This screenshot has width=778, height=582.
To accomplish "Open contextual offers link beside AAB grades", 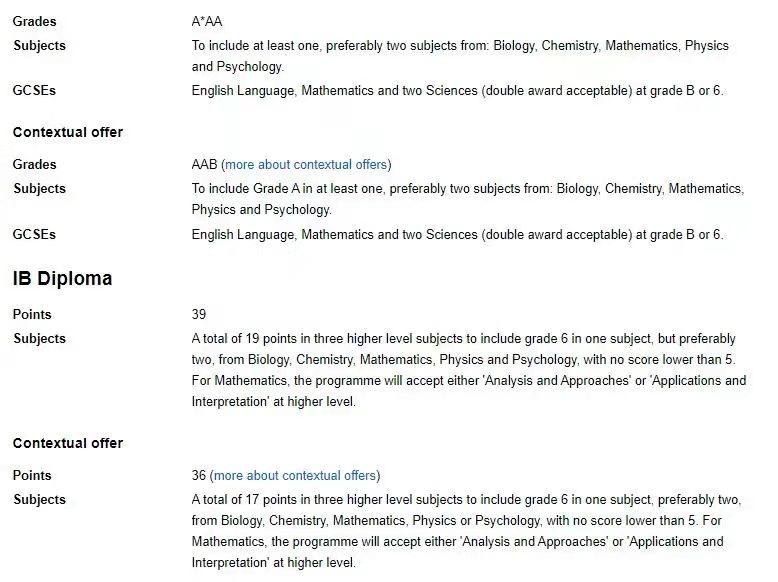I will (x=306, y=165).
